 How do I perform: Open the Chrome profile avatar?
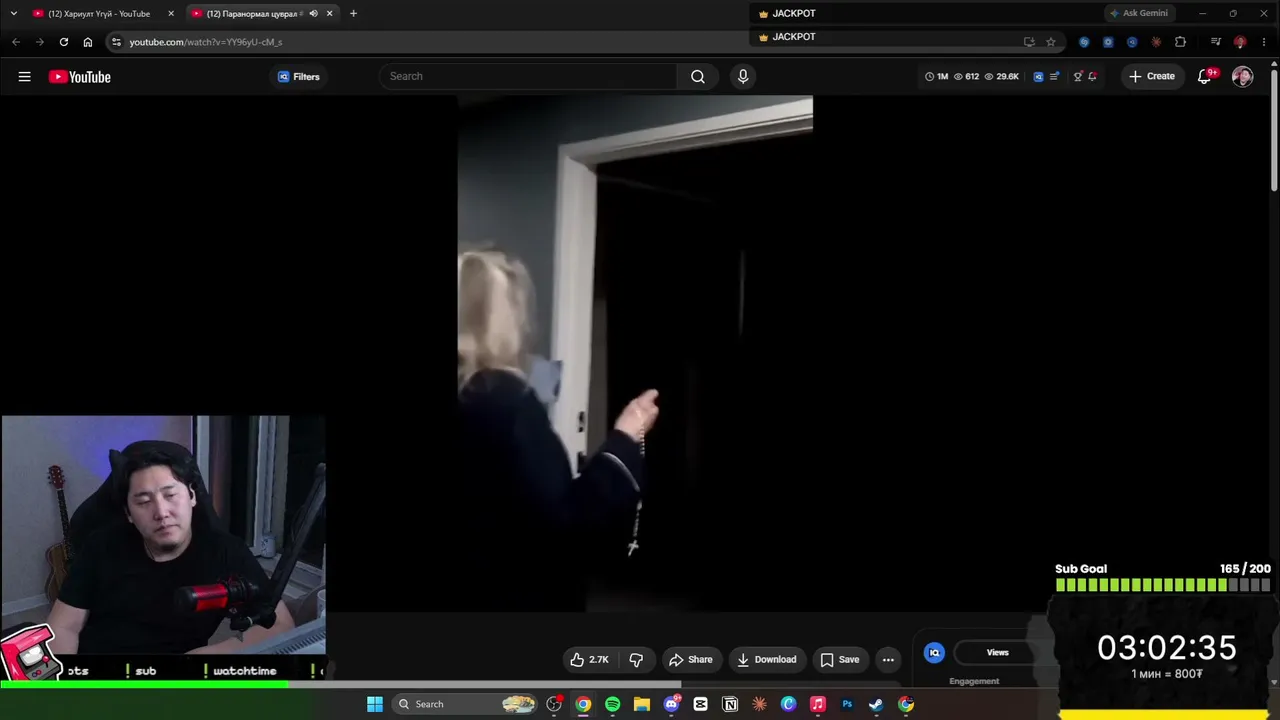pos(1240,42)
